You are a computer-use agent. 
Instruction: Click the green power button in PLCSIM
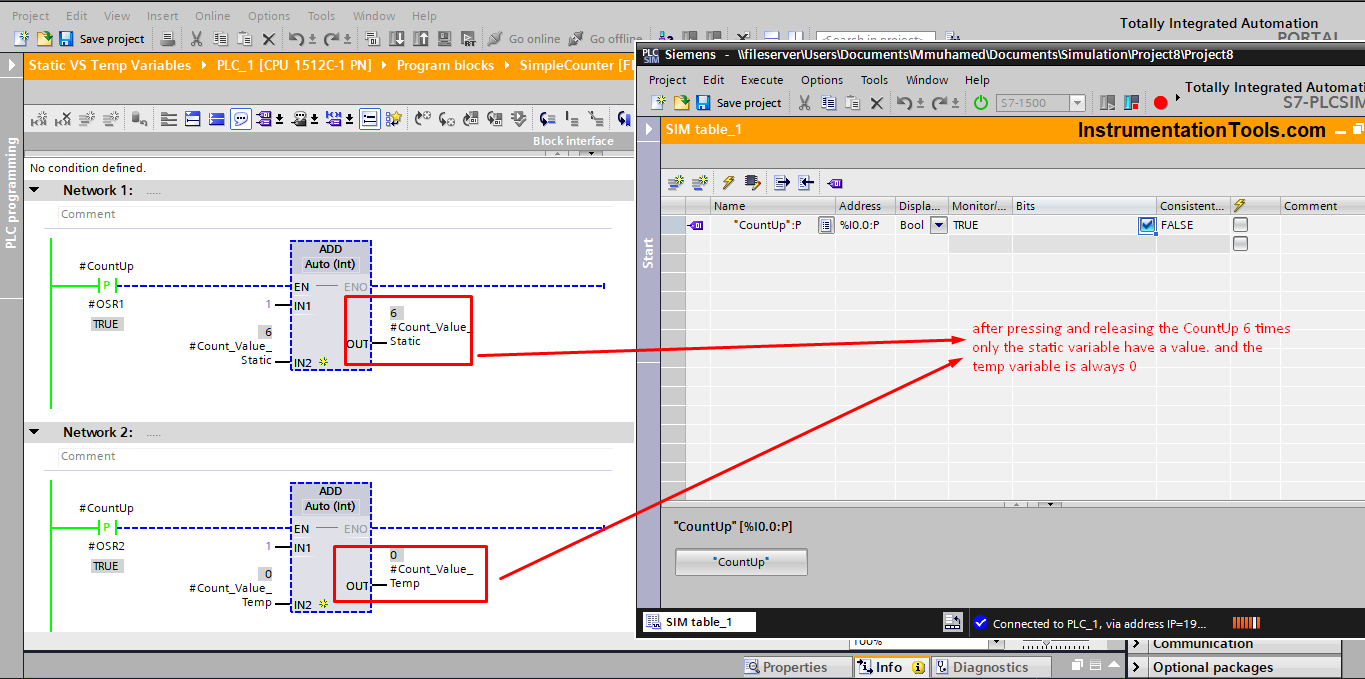tap(981, 103)
